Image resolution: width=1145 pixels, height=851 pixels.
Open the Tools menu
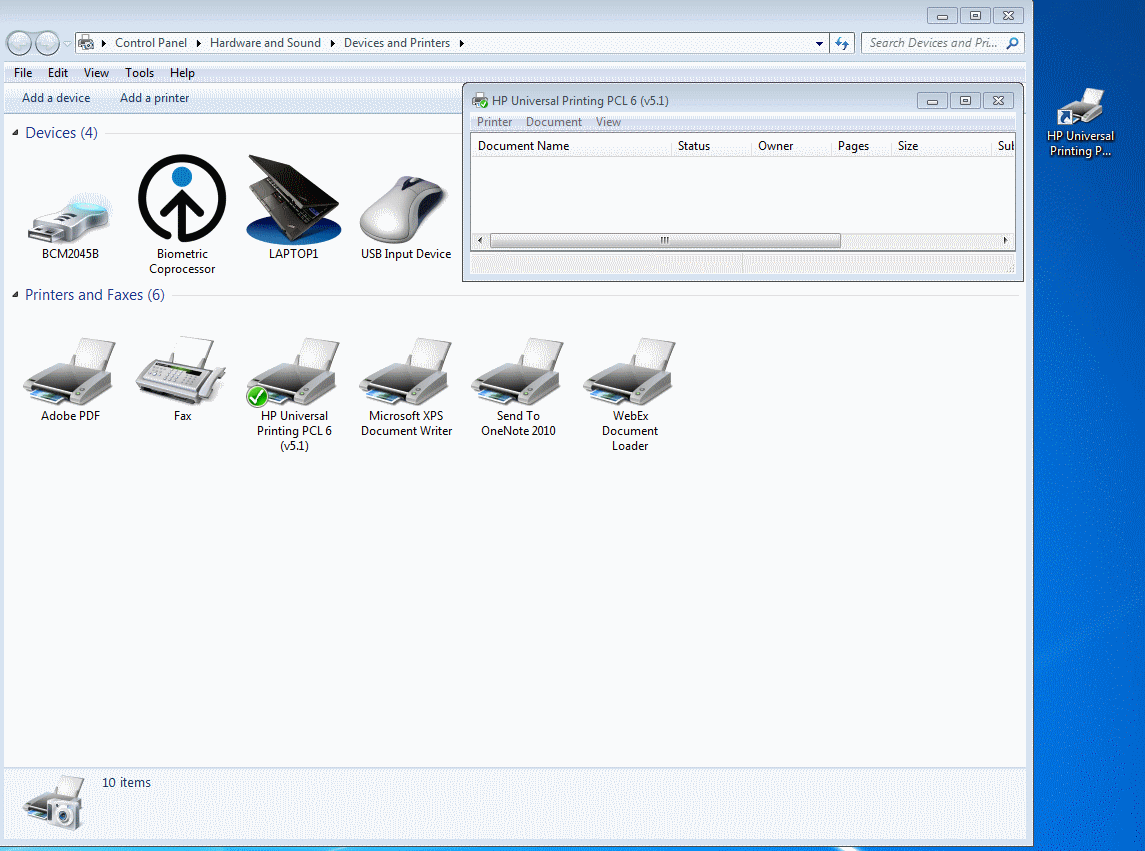[x=139, y=72]
